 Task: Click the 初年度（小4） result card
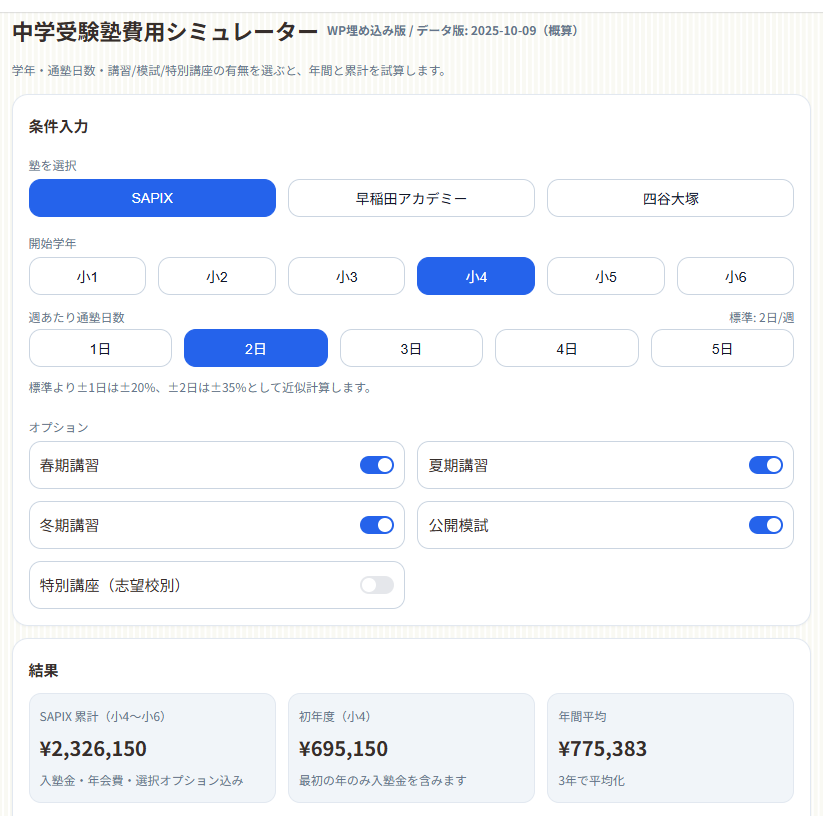[x=411, y=748]
